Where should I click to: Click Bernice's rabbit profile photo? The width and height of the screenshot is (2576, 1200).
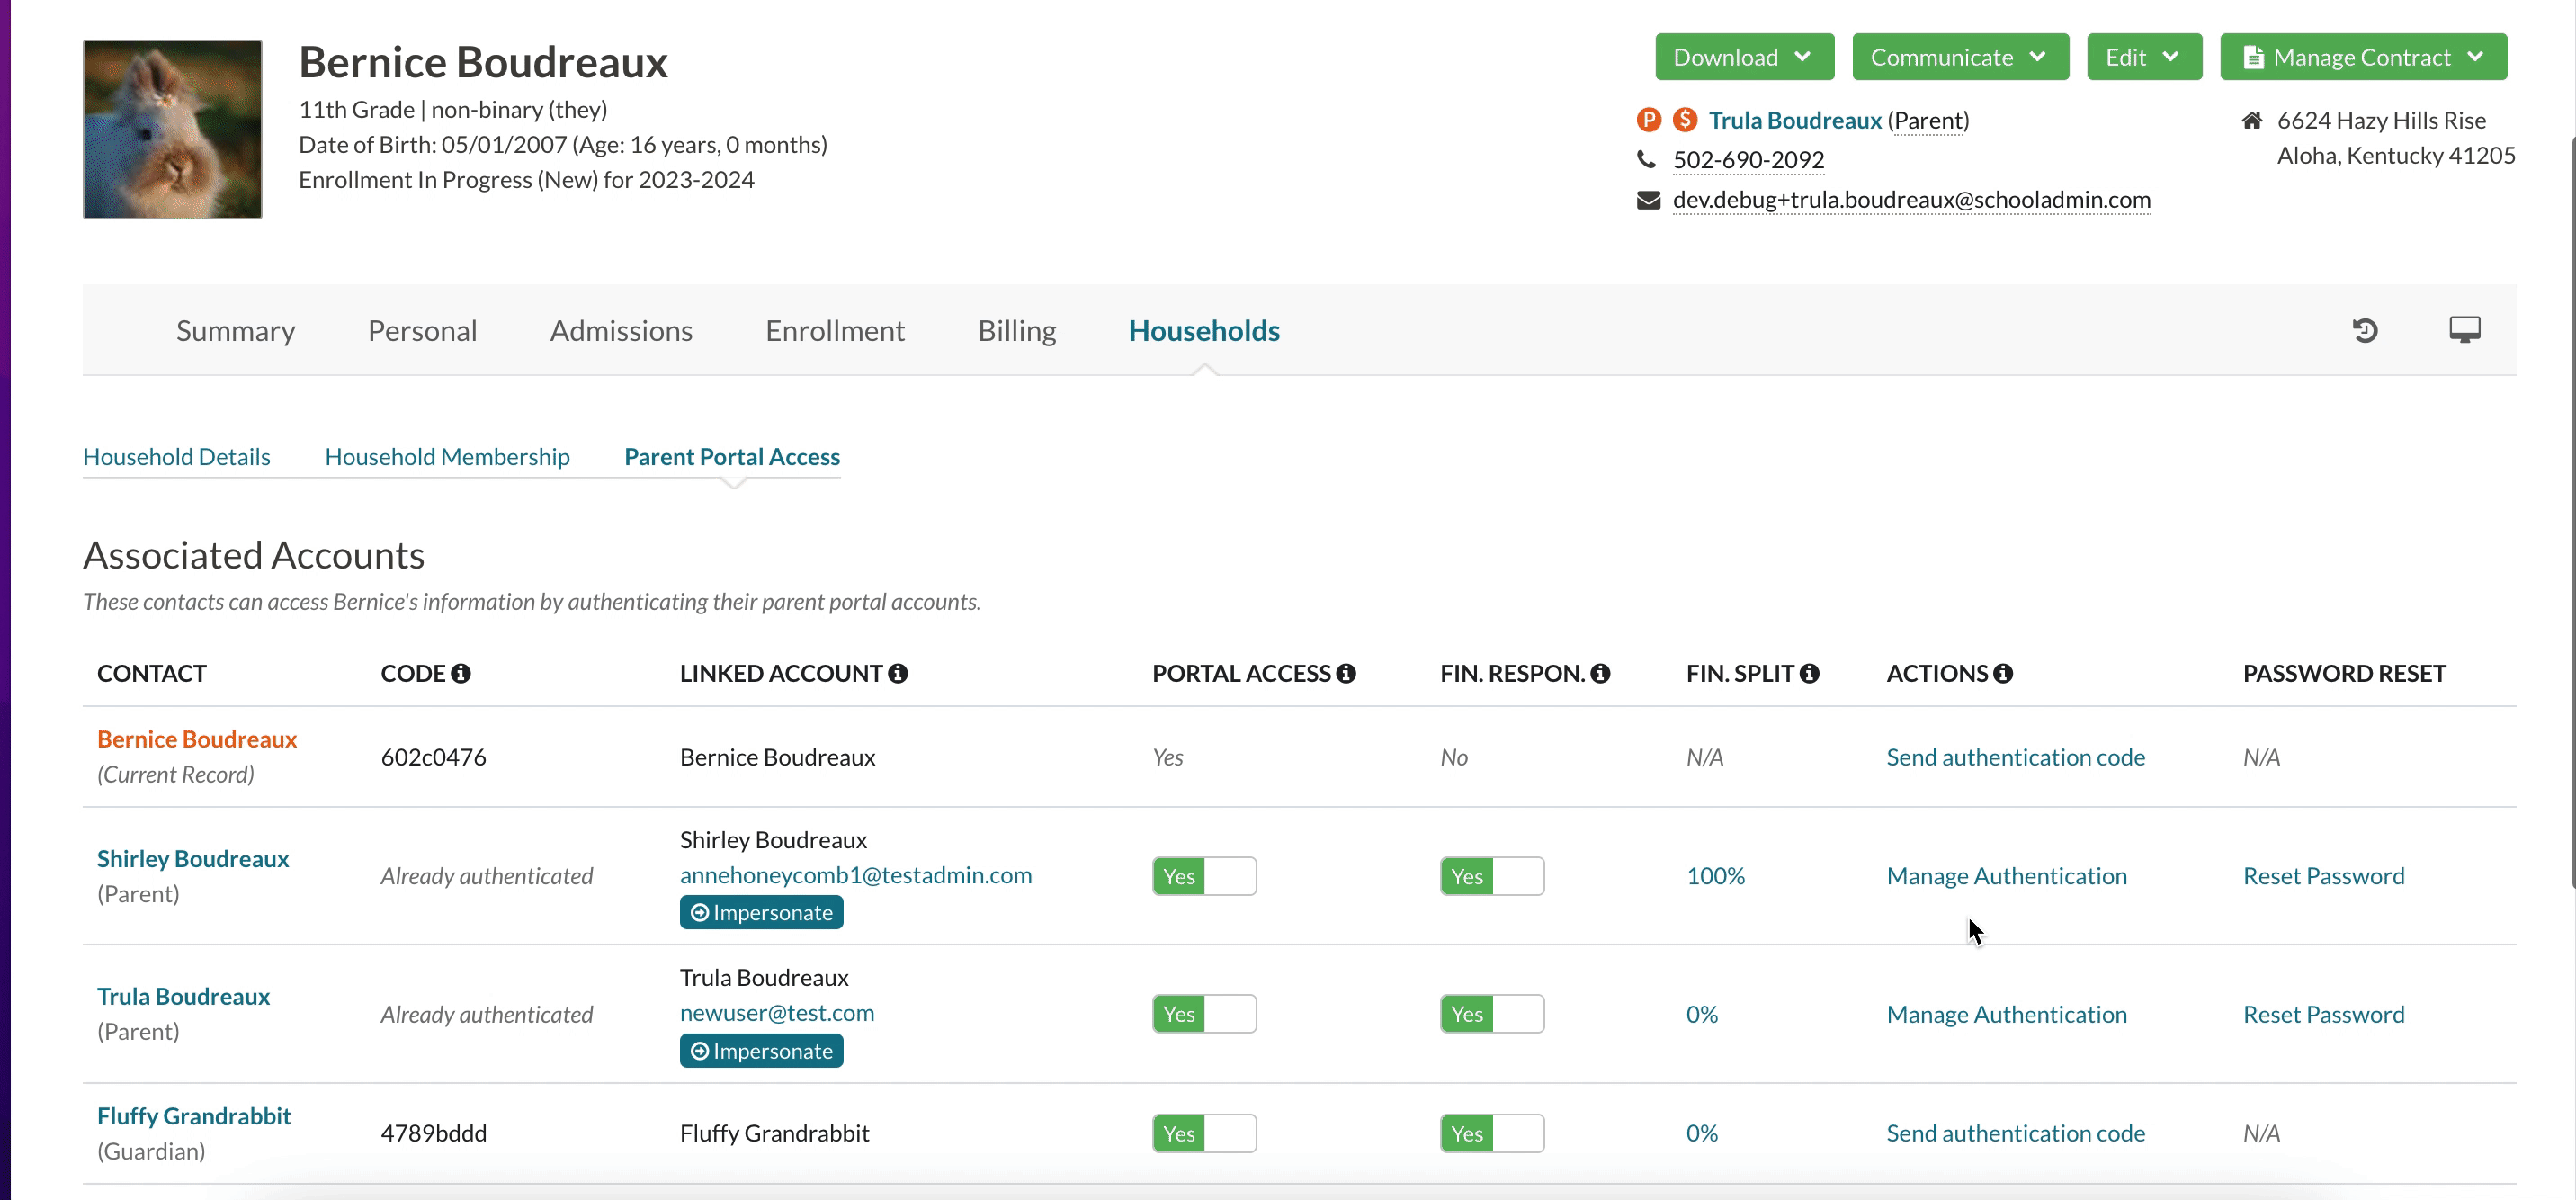click(172, 129)
